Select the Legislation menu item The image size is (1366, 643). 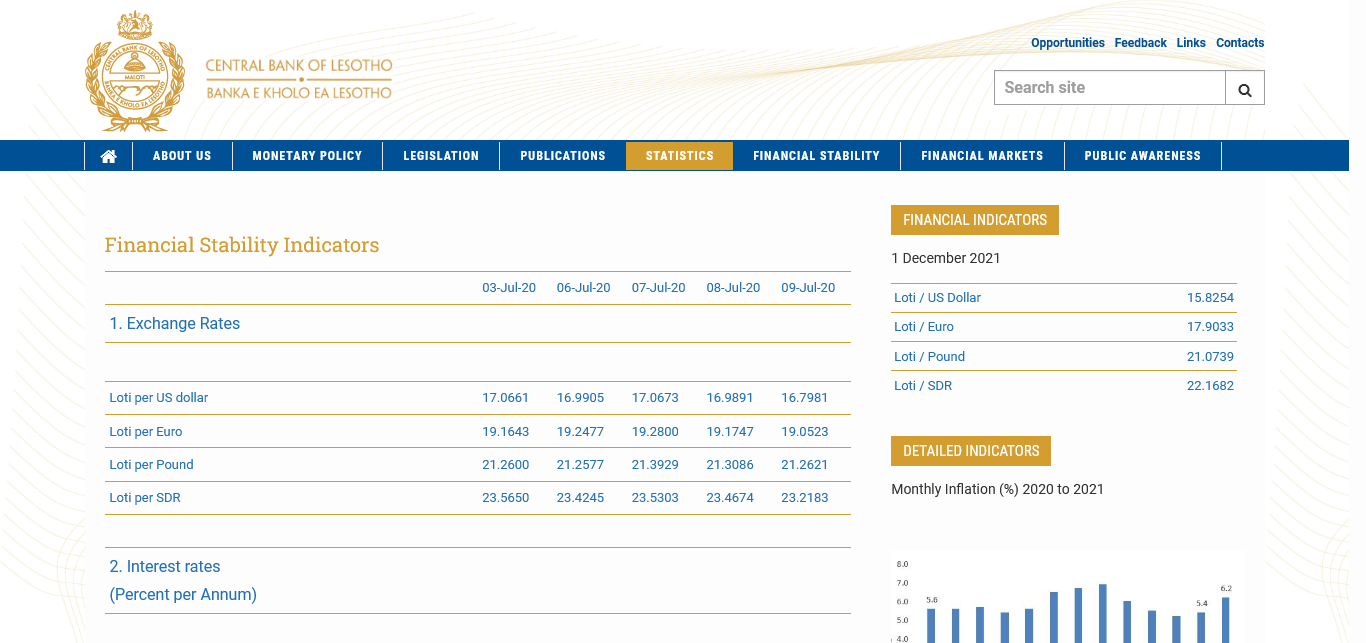coord(441,156)
